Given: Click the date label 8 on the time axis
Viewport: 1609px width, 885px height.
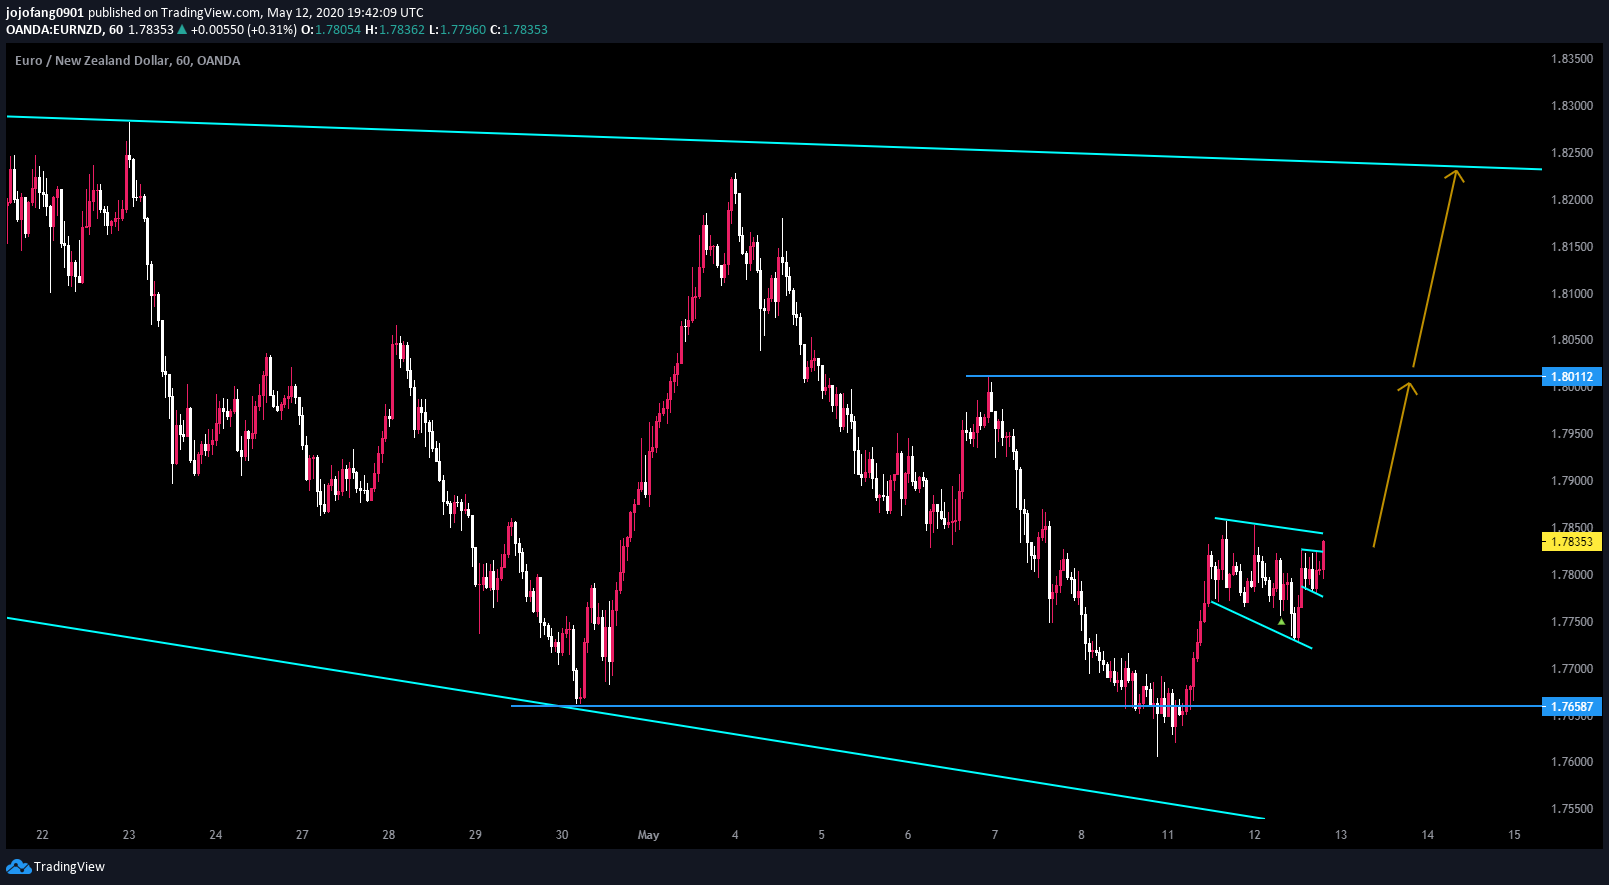Looking at the screenshot, I should pyautogui.click(x=1081, y=835).
